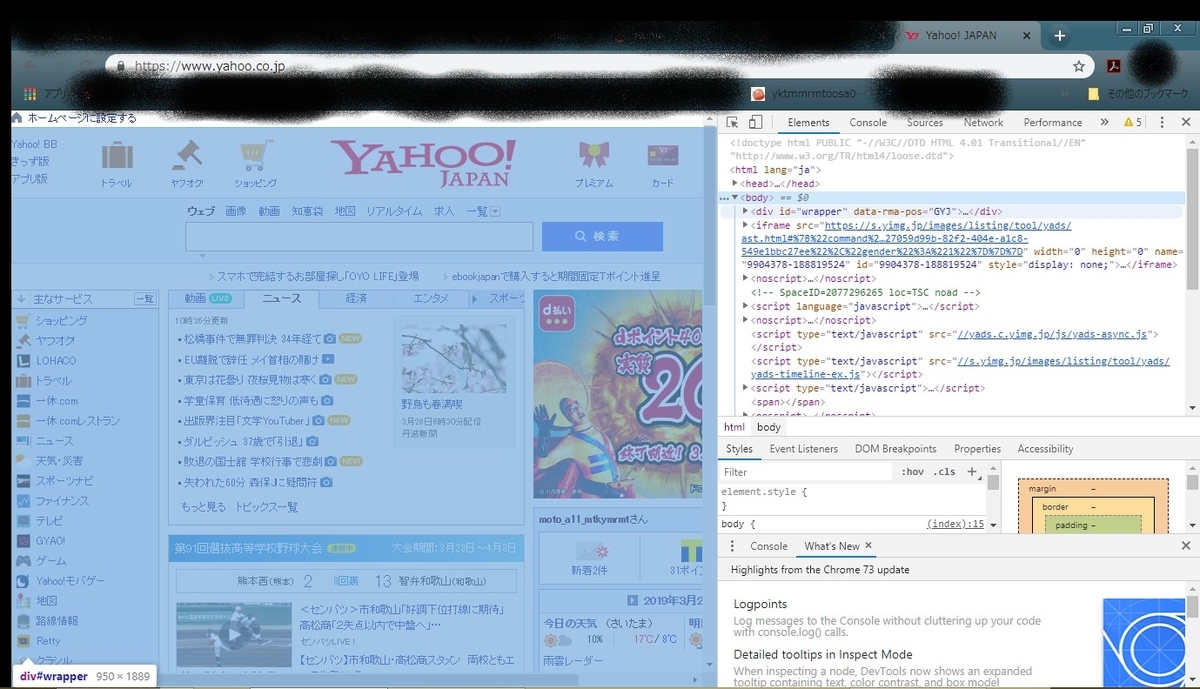This screenshot has width=1200, height=689.
Task: Focus the styles Filter input field
Action: 805,472
